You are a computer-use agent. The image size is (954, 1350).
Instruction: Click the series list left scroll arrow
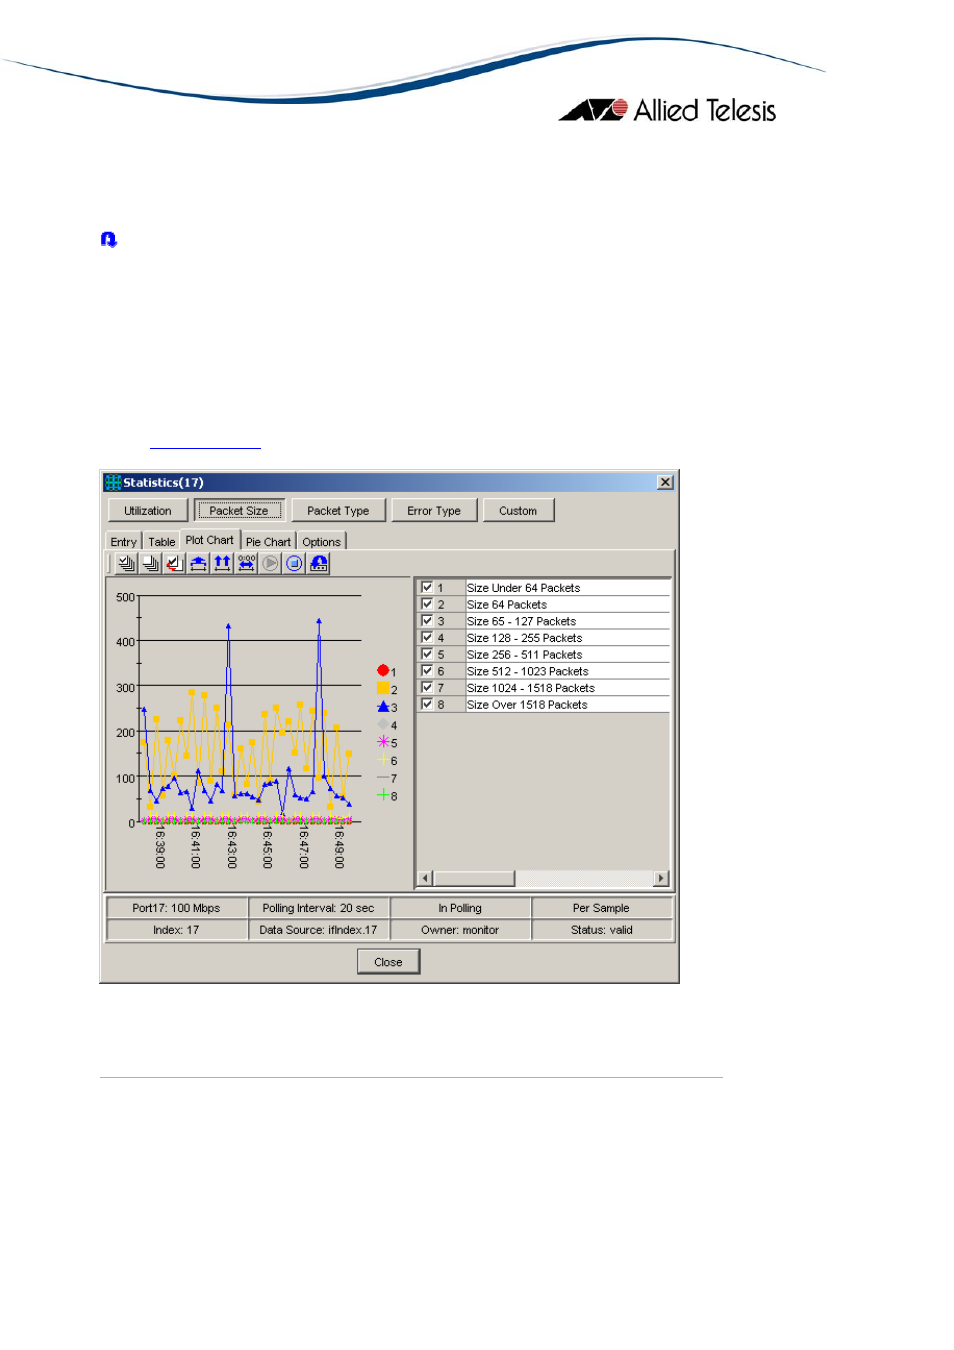tap(426, 879)
